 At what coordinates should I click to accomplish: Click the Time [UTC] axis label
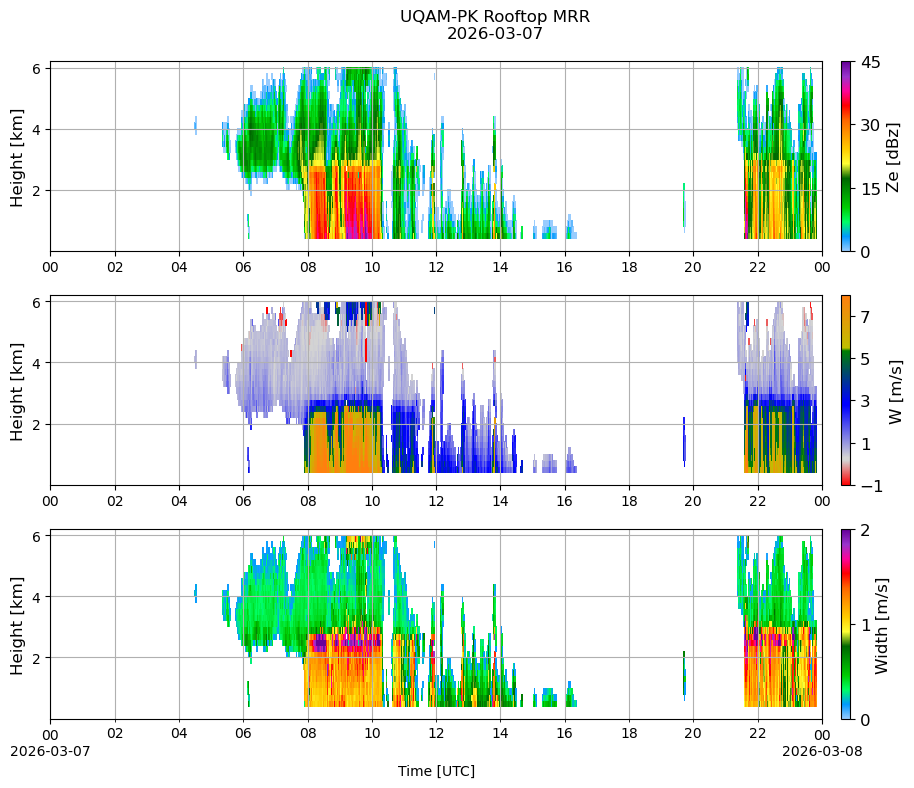(x=436, y=771)
